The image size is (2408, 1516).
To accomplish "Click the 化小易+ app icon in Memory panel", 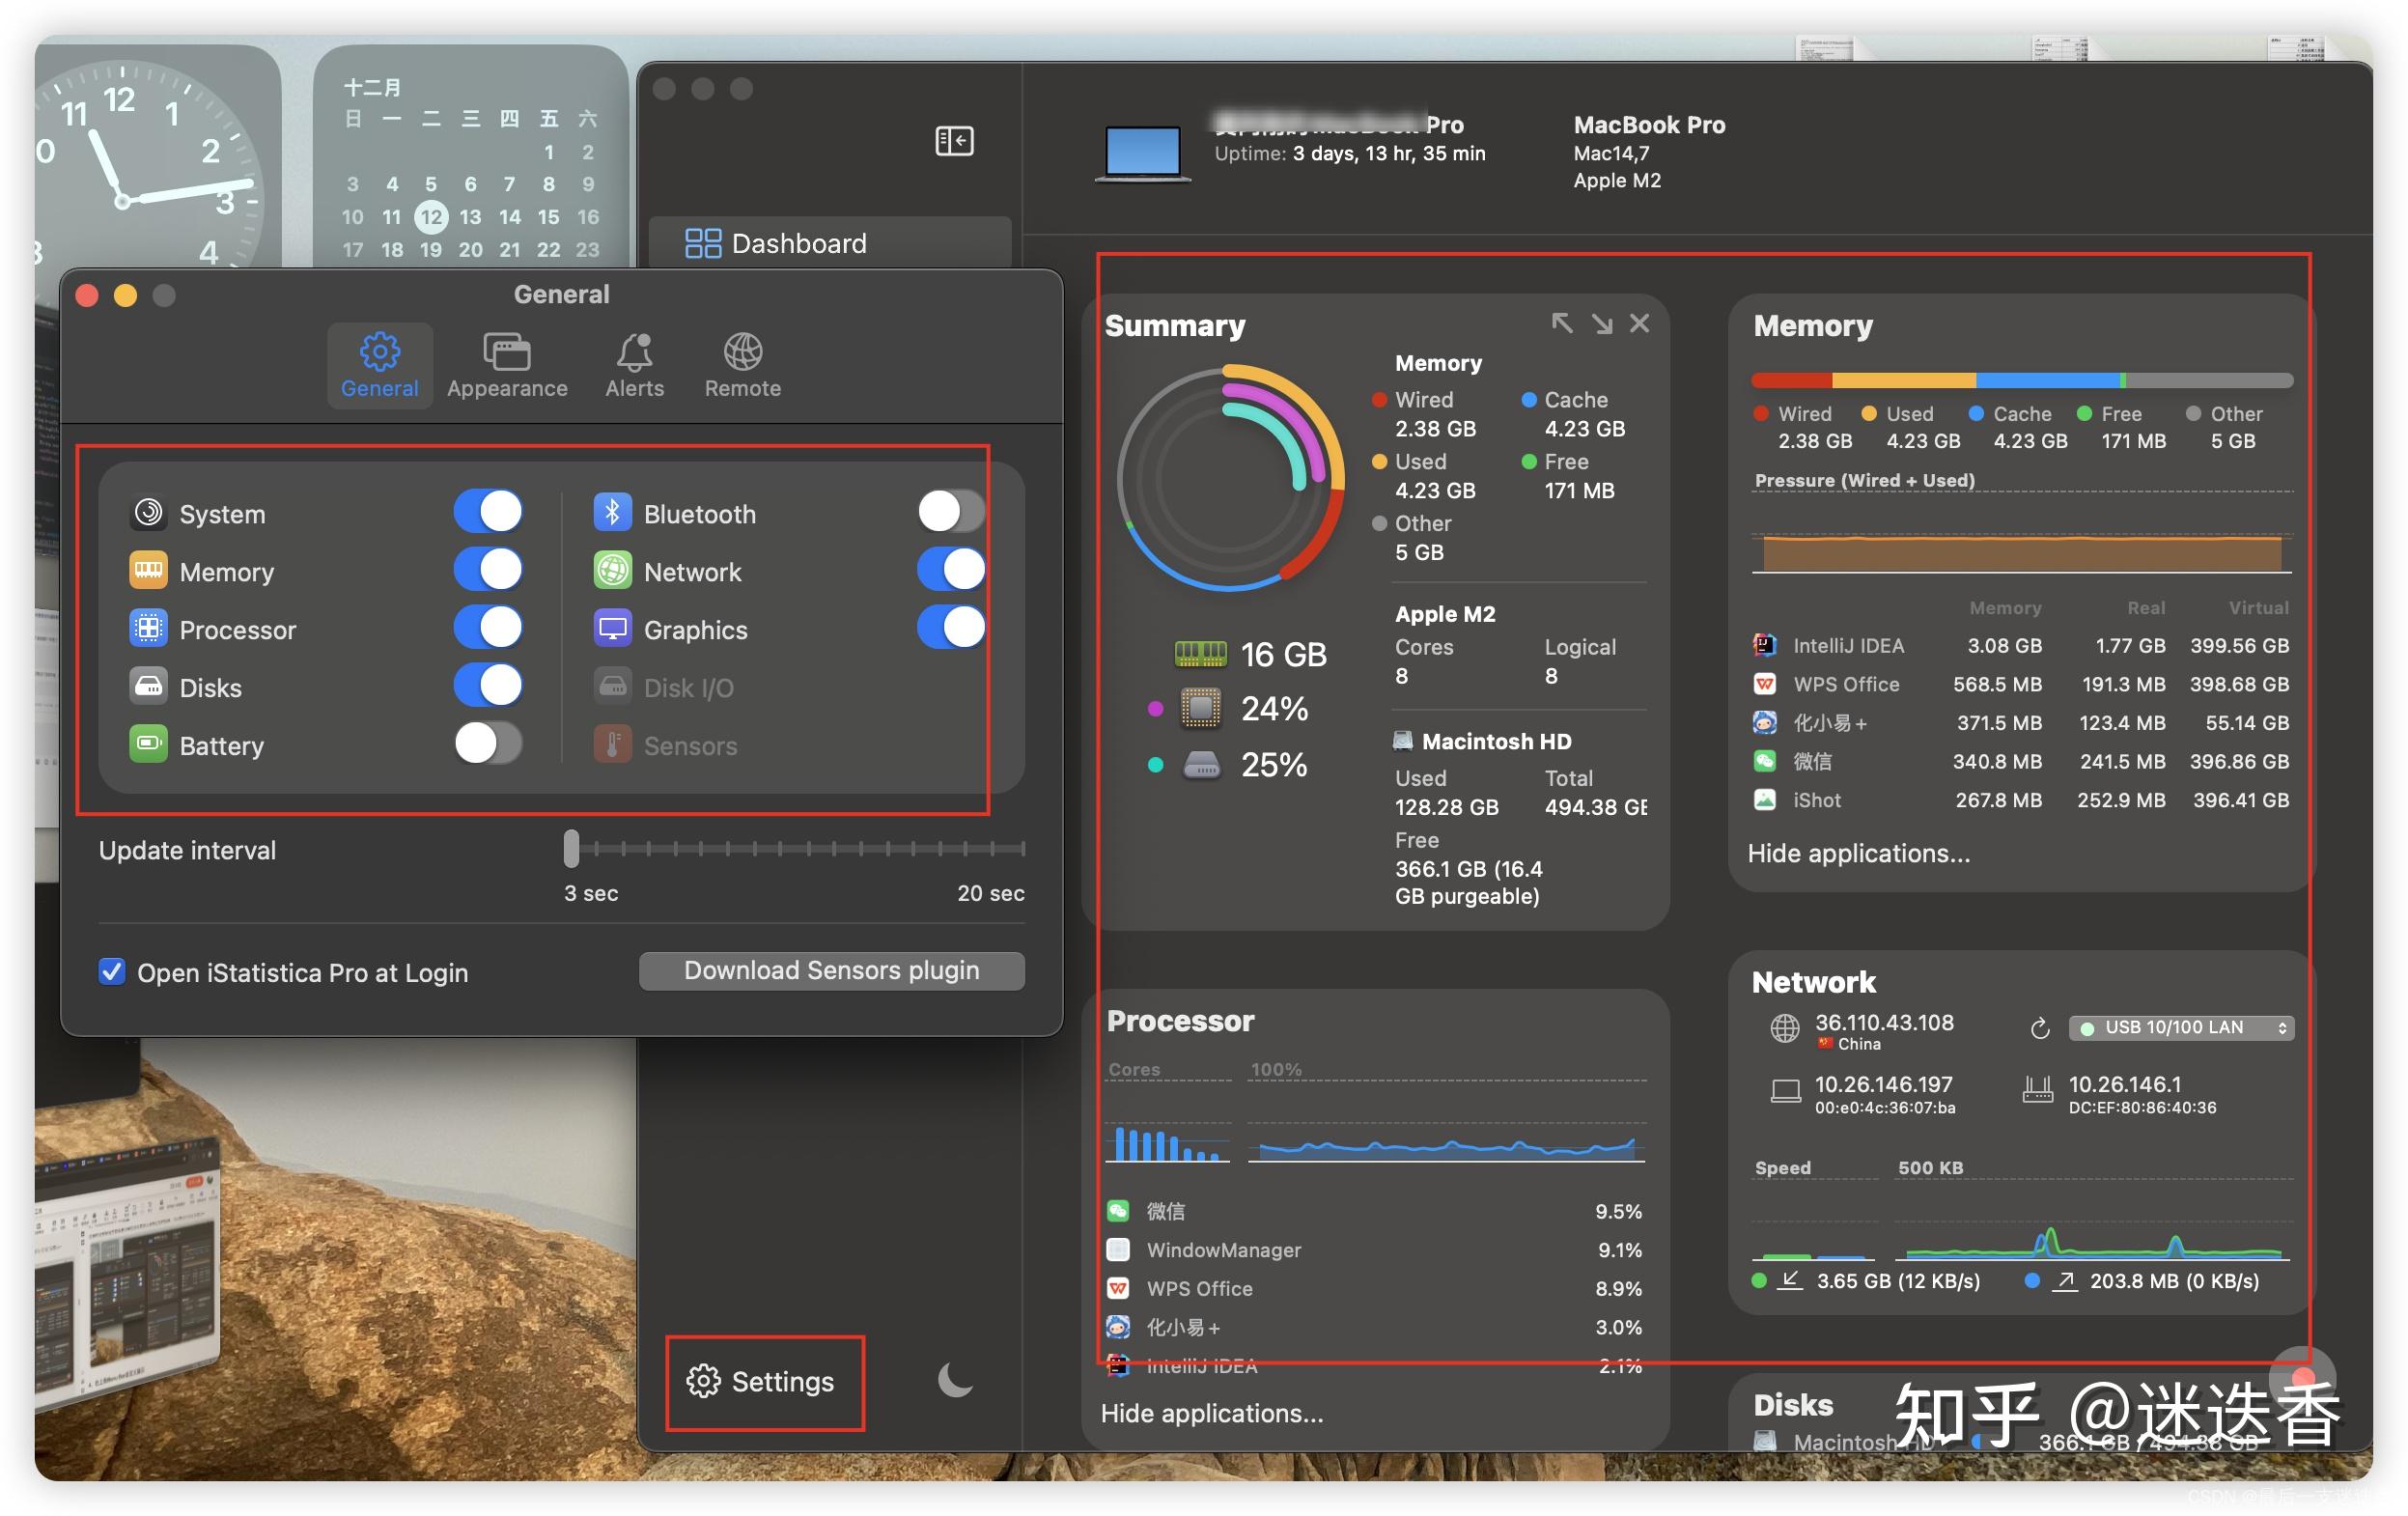I will (x=1766, y=722).
